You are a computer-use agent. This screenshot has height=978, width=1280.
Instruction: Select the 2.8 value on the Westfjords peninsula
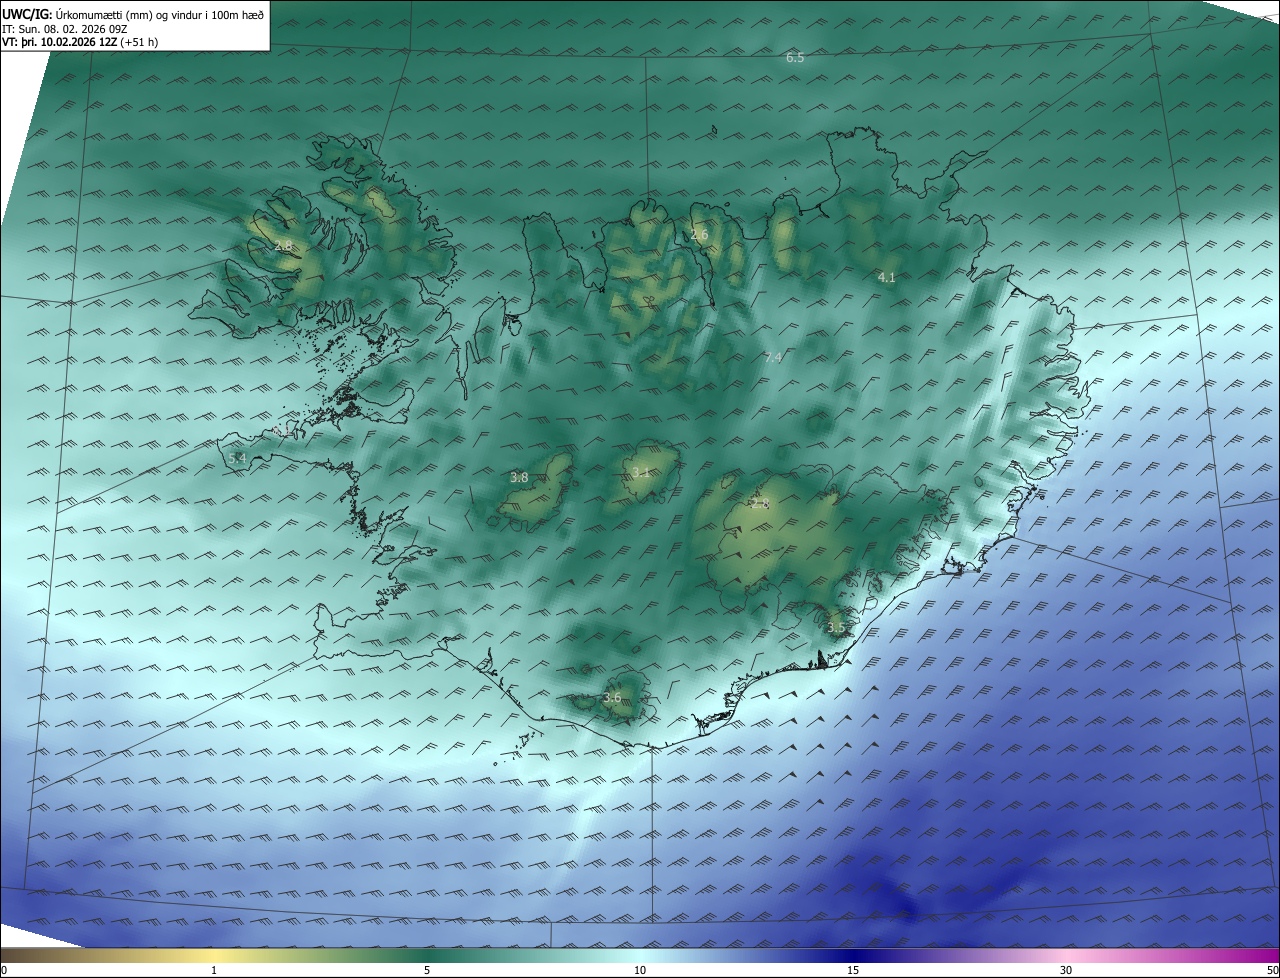[283, 246]
